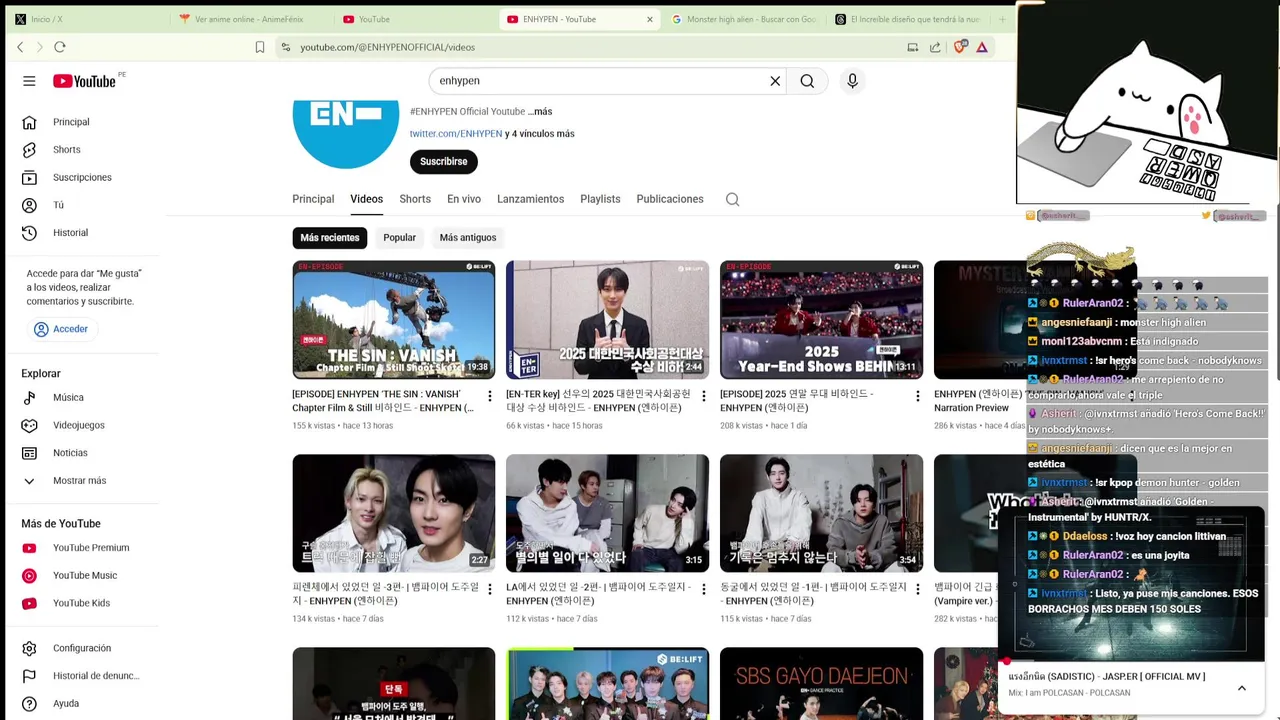
Task: Go back with browser back arrow
Action: tap(20, 47)
